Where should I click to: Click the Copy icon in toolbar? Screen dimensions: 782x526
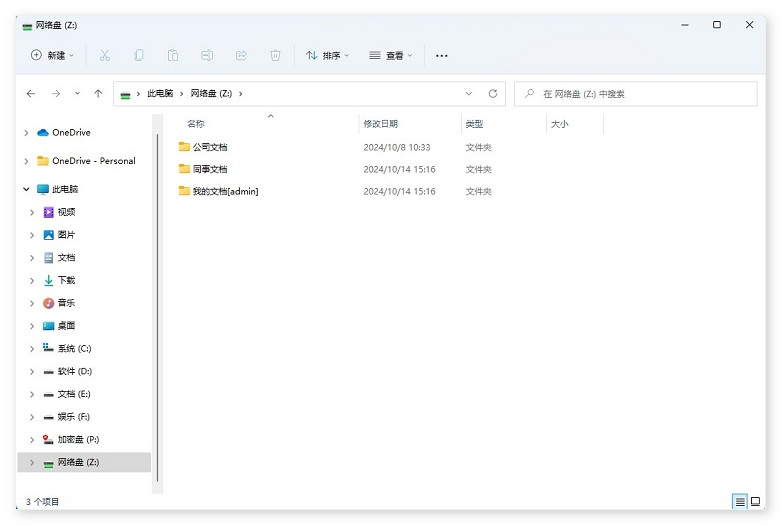click(x=139, y=55)
